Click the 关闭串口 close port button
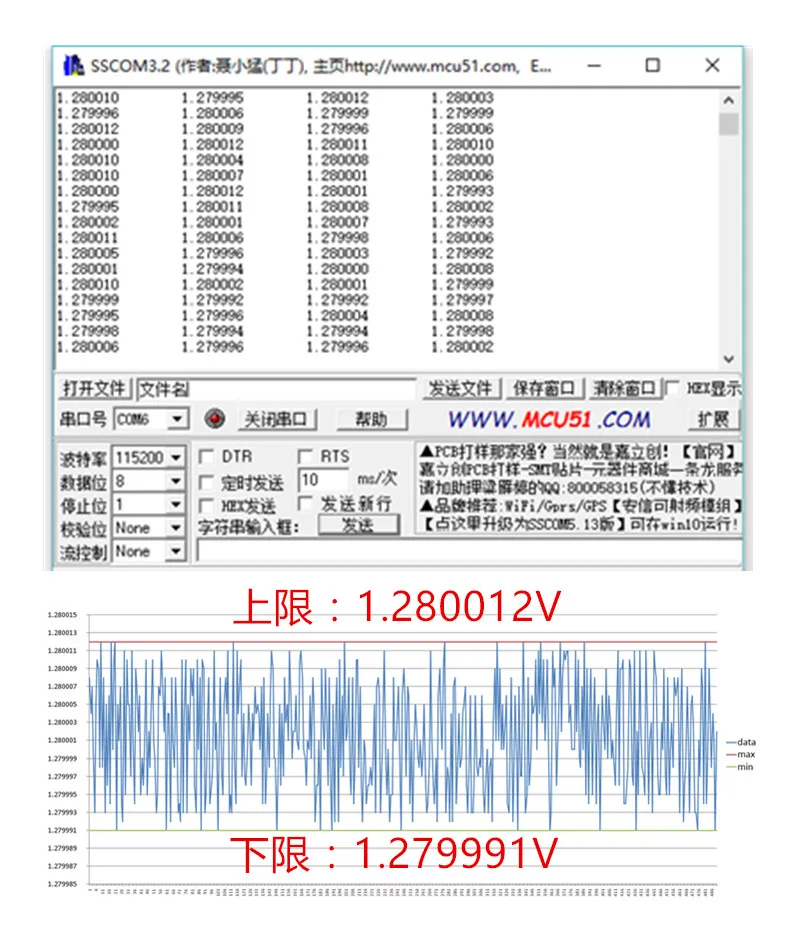 click(x=276, y=419)
